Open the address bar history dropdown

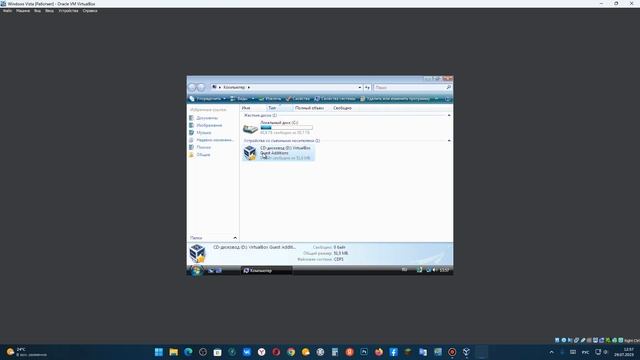[x=360, y=87]
